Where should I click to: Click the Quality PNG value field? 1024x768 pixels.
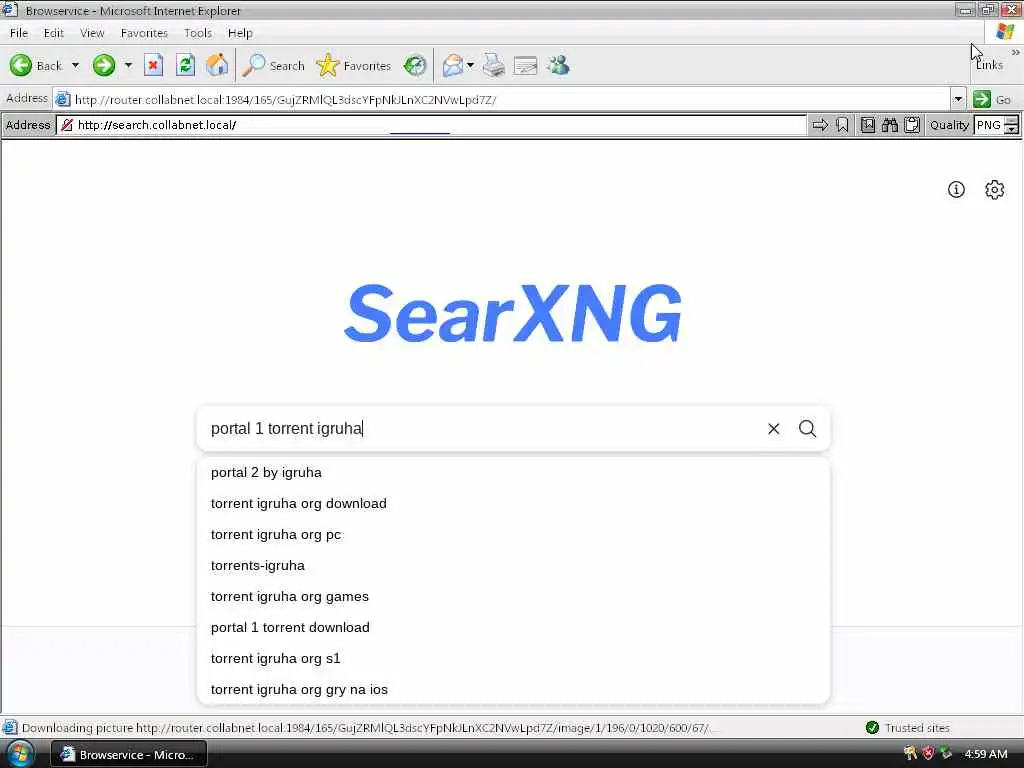(989, 125)
